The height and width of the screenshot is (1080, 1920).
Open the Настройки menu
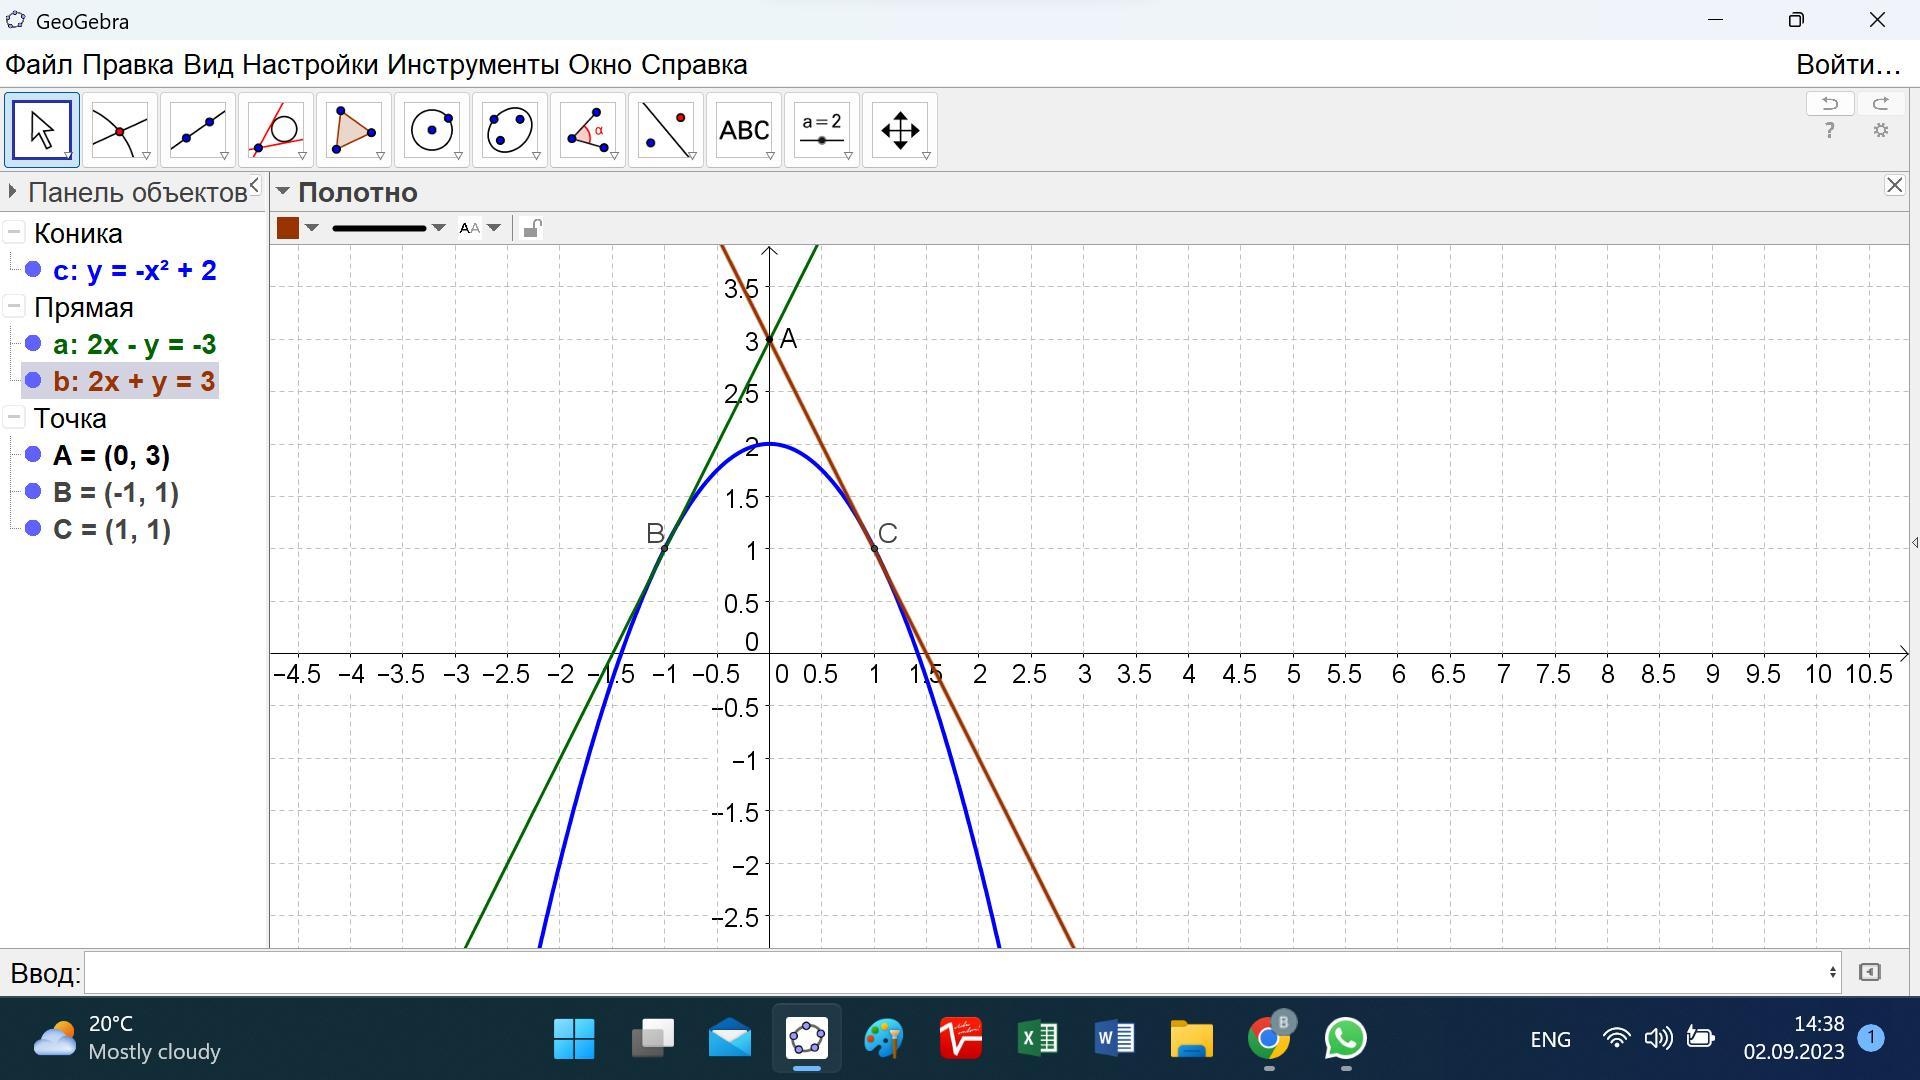310,65
